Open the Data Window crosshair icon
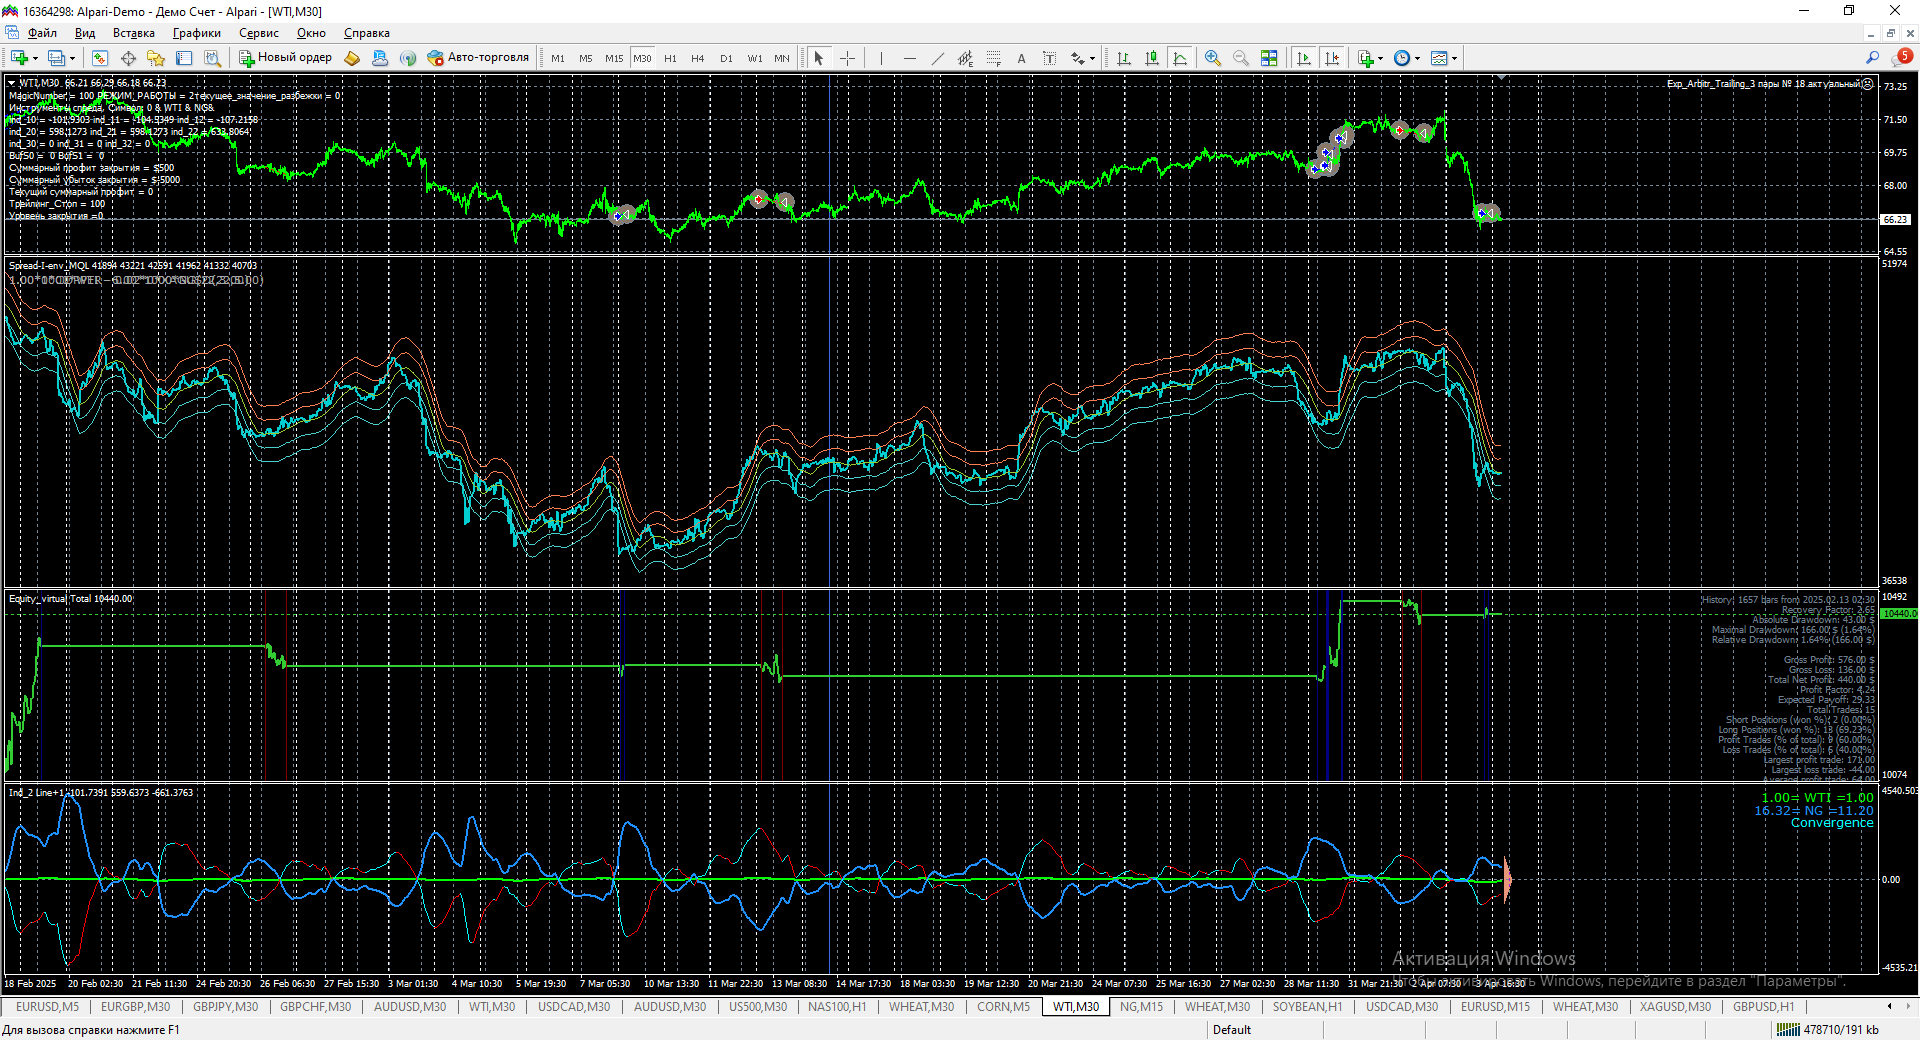Screen dimensions: 1920x1040 [128, 58]
